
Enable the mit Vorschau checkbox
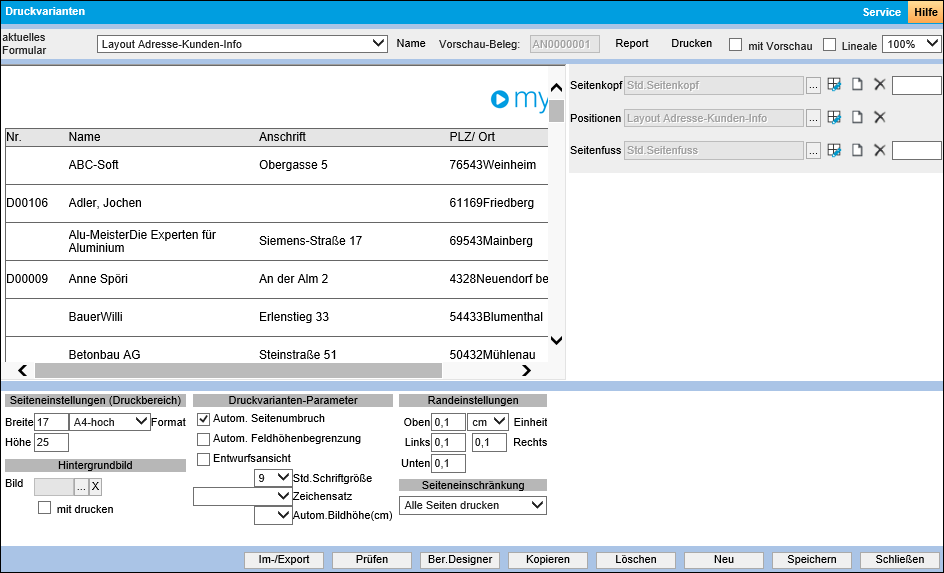pyautogui.click(x=735, y=45)
